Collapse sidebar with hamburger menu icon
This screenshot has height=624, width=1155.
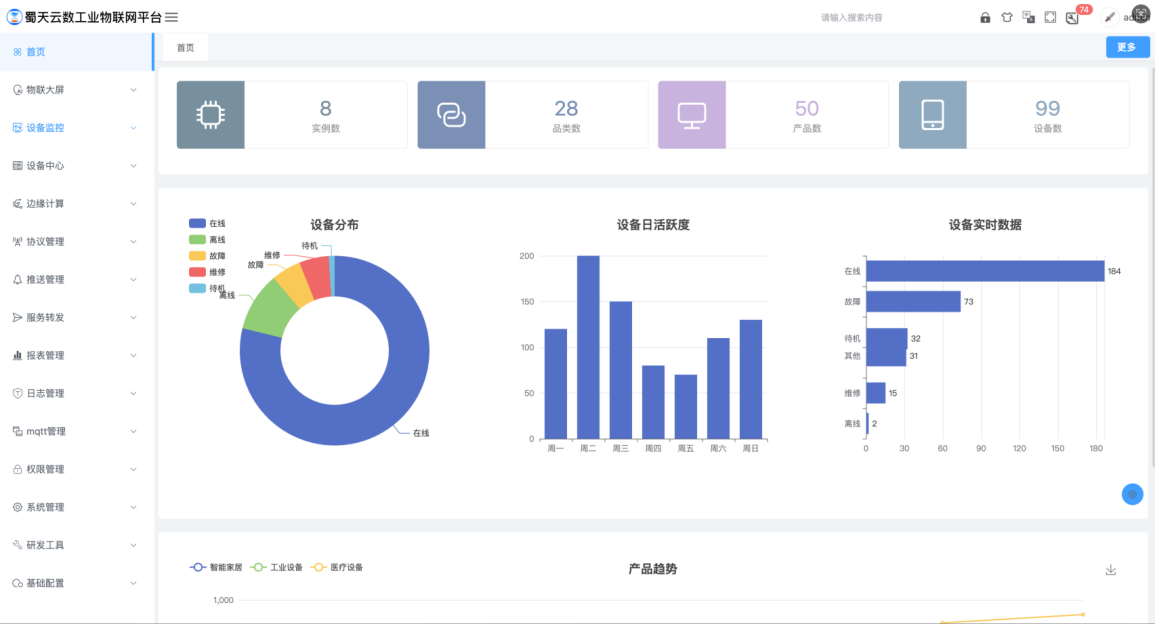[172, 17]
